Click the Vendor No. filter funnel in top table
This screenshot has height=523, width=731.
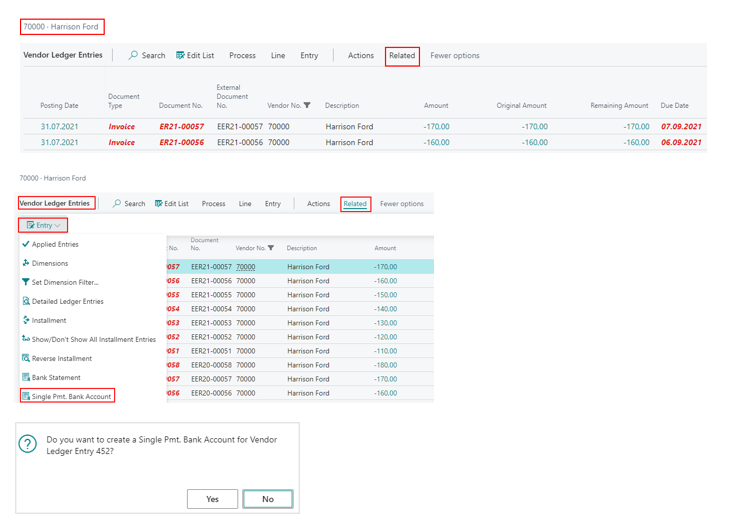coord(307,105)
